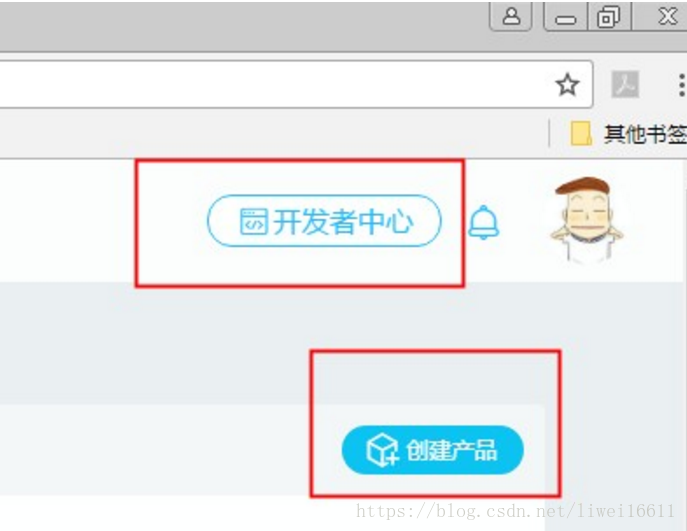Viewport: 687px width, 531px height.
Task: Bookmark this page with the star icon
Action: [567, 85]
